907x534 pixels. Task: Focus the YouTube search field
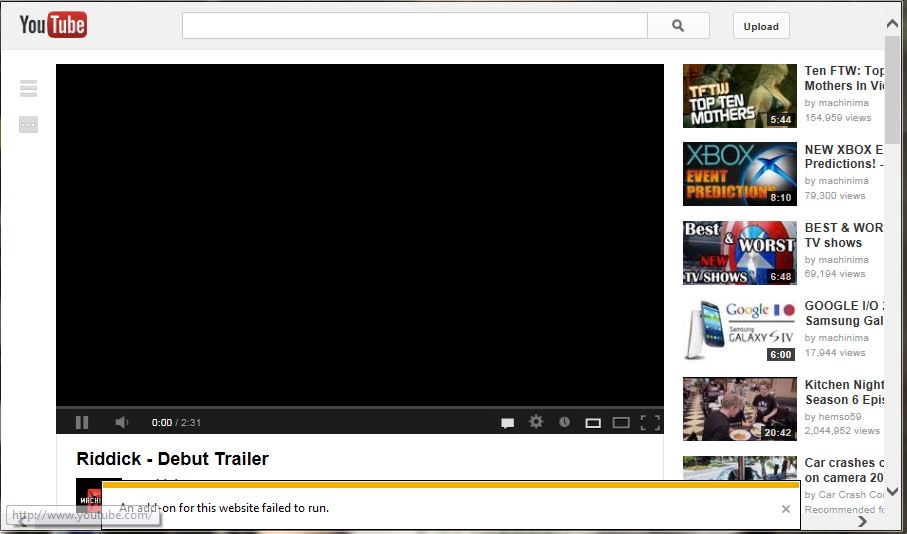415,25
